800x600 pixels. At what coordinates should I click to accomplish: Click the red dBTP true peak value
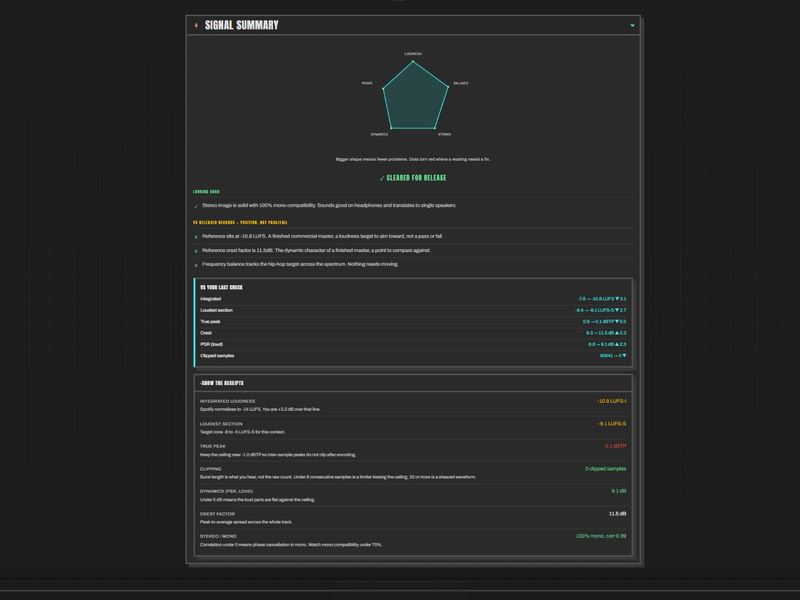pyautogui.click(x=615, y=446)
